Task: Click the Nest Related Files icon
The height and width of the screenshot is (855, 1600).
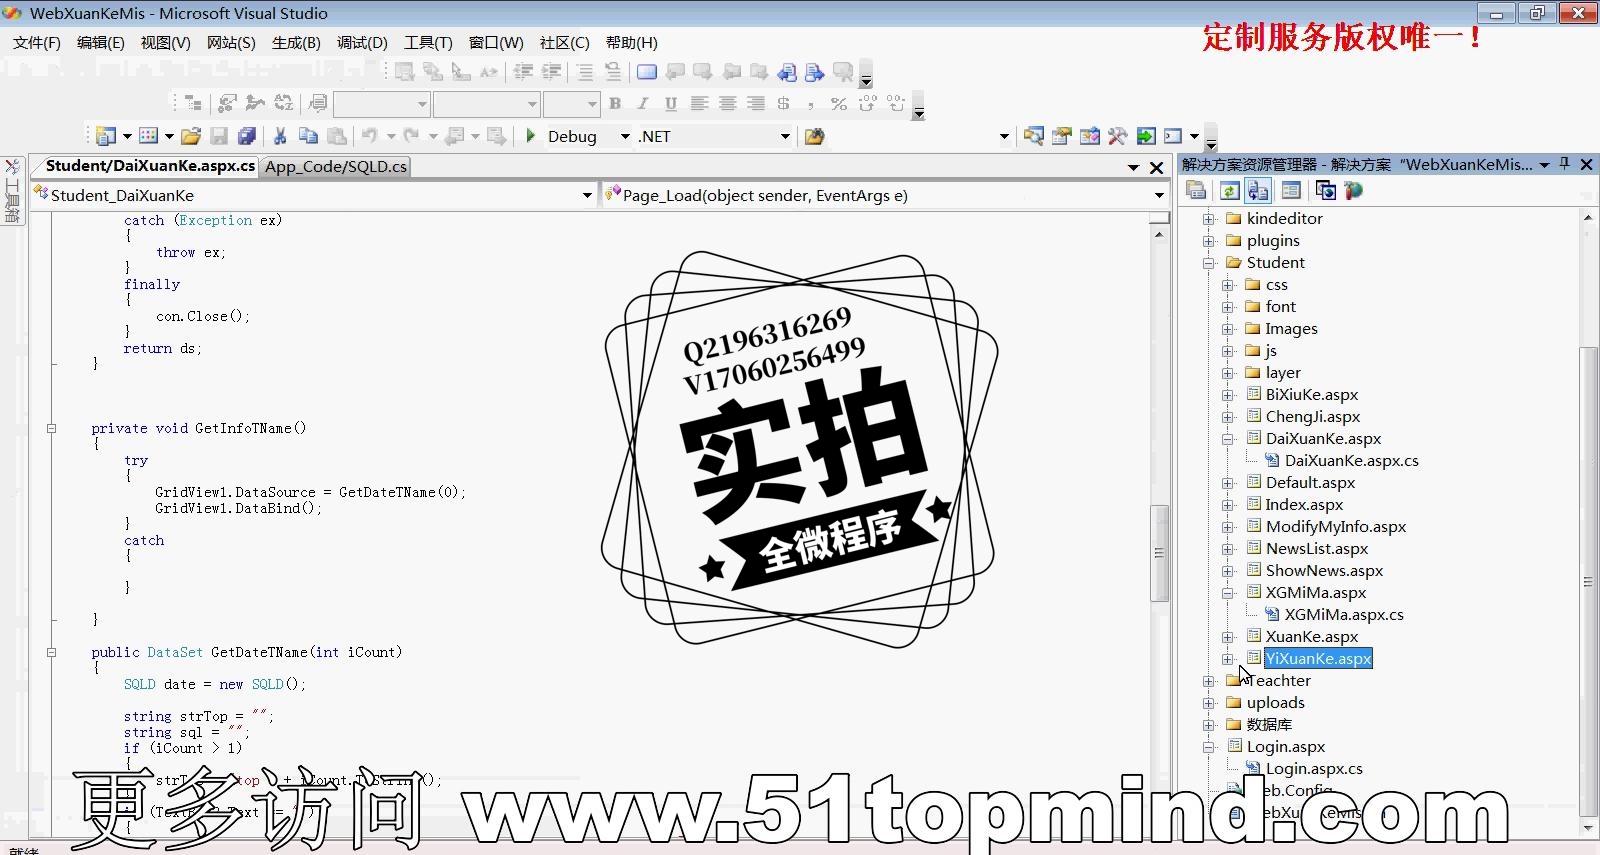Action: (x=1258, y=191)
